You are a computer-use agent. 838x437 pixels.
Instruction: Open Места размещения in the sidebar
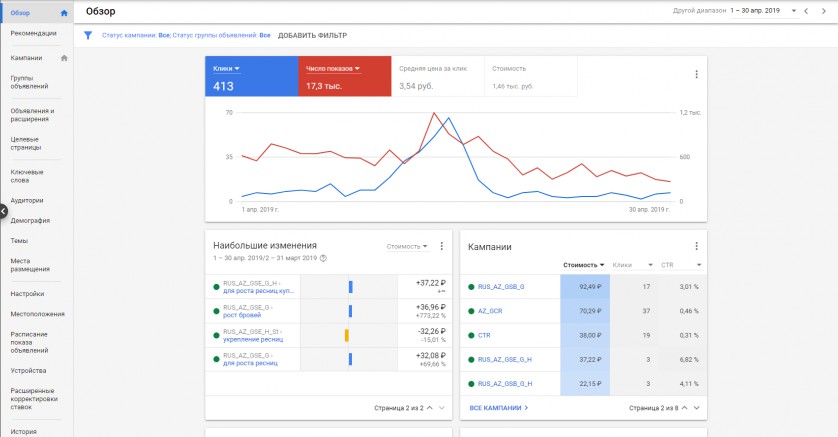[x=30, y=265]
